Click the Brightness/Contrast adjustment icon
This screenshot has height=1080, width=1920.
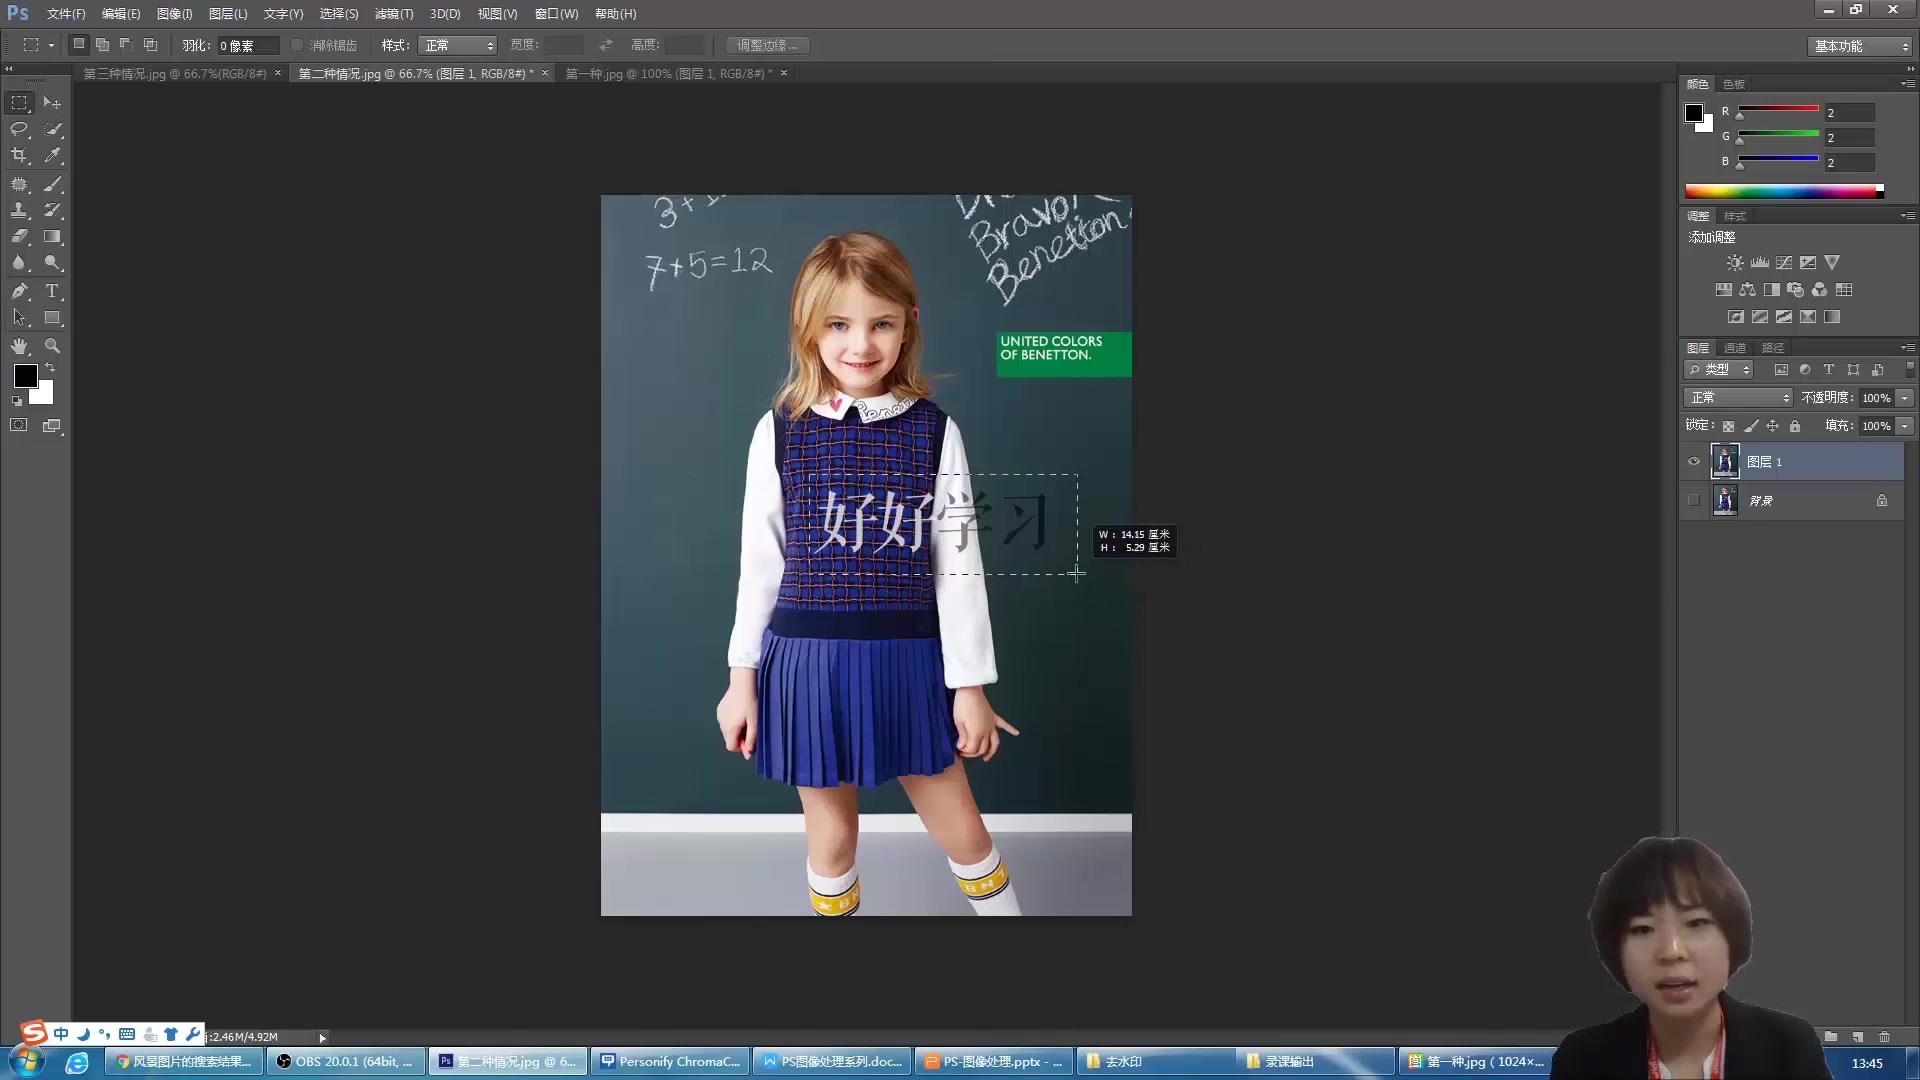[x=1735, y=263]
